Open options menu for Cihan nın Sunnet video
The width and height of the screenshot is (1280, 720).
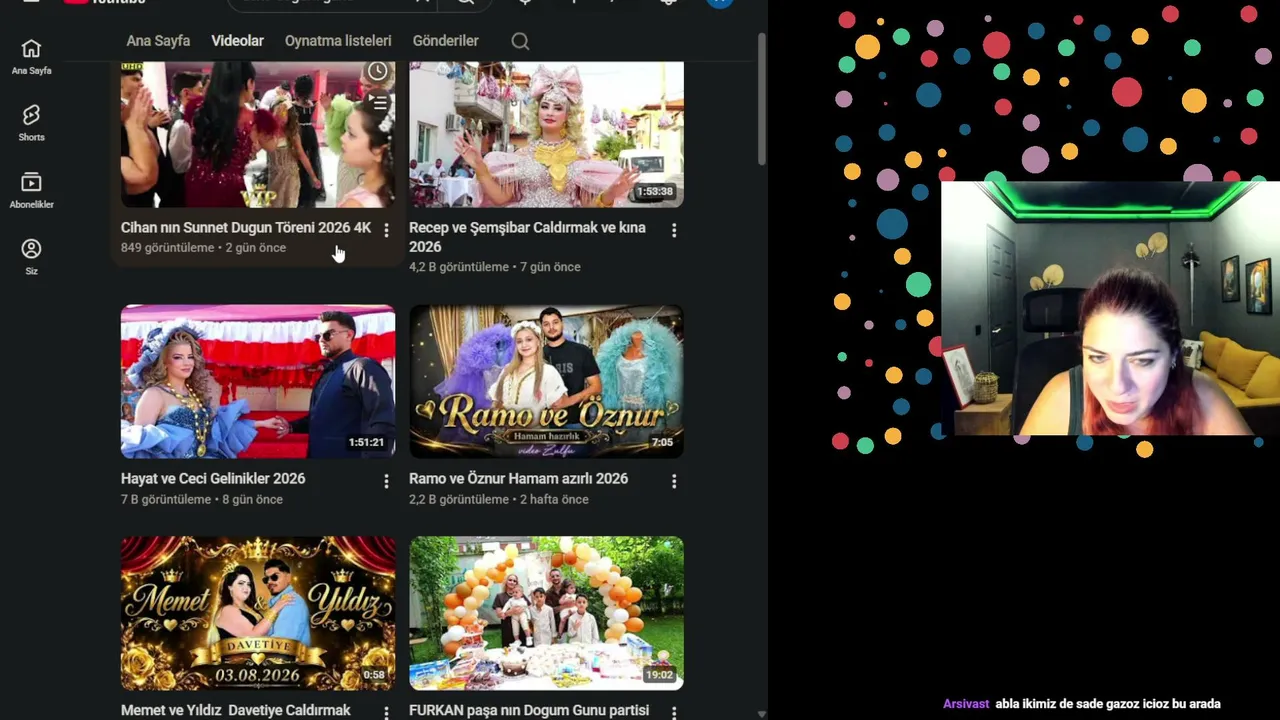[386, 230]
